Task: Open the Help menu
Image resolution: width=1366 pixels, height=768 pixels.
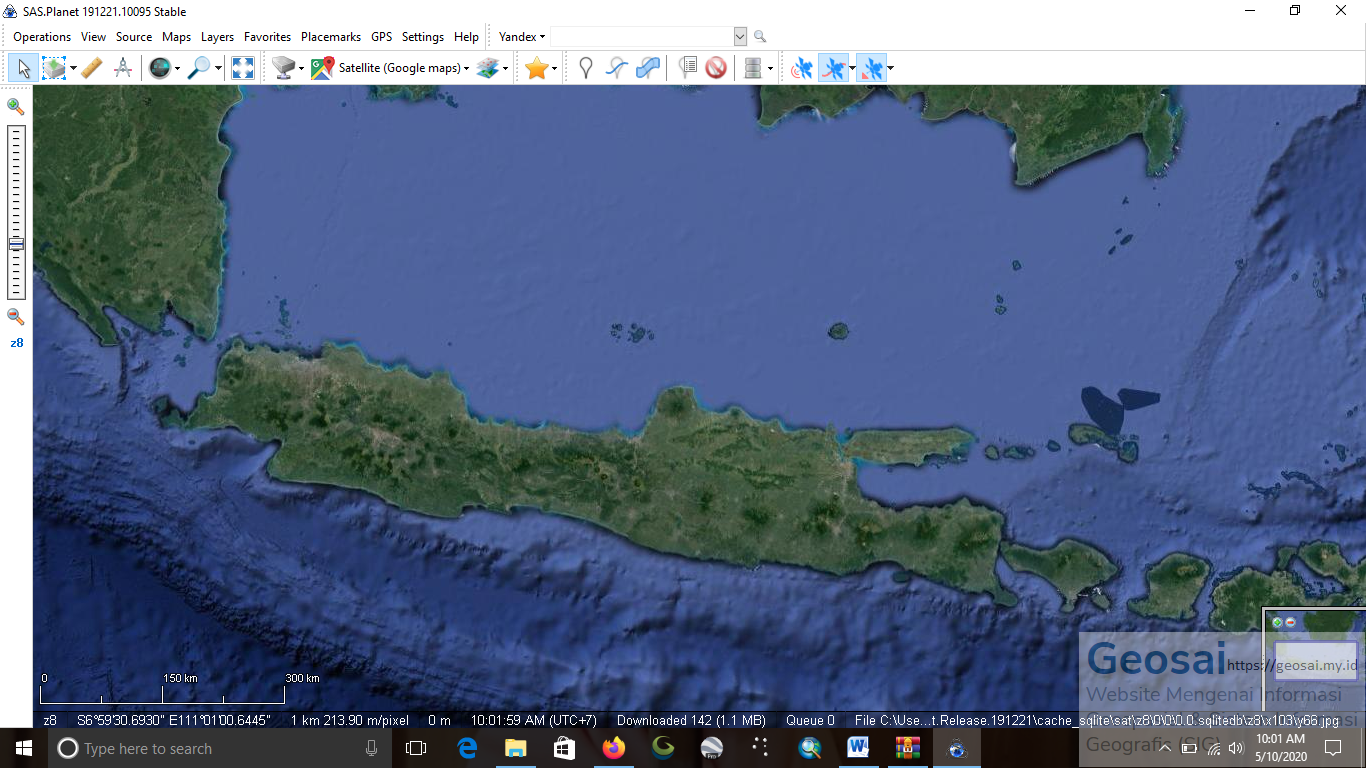Action: tap(466, 37)
